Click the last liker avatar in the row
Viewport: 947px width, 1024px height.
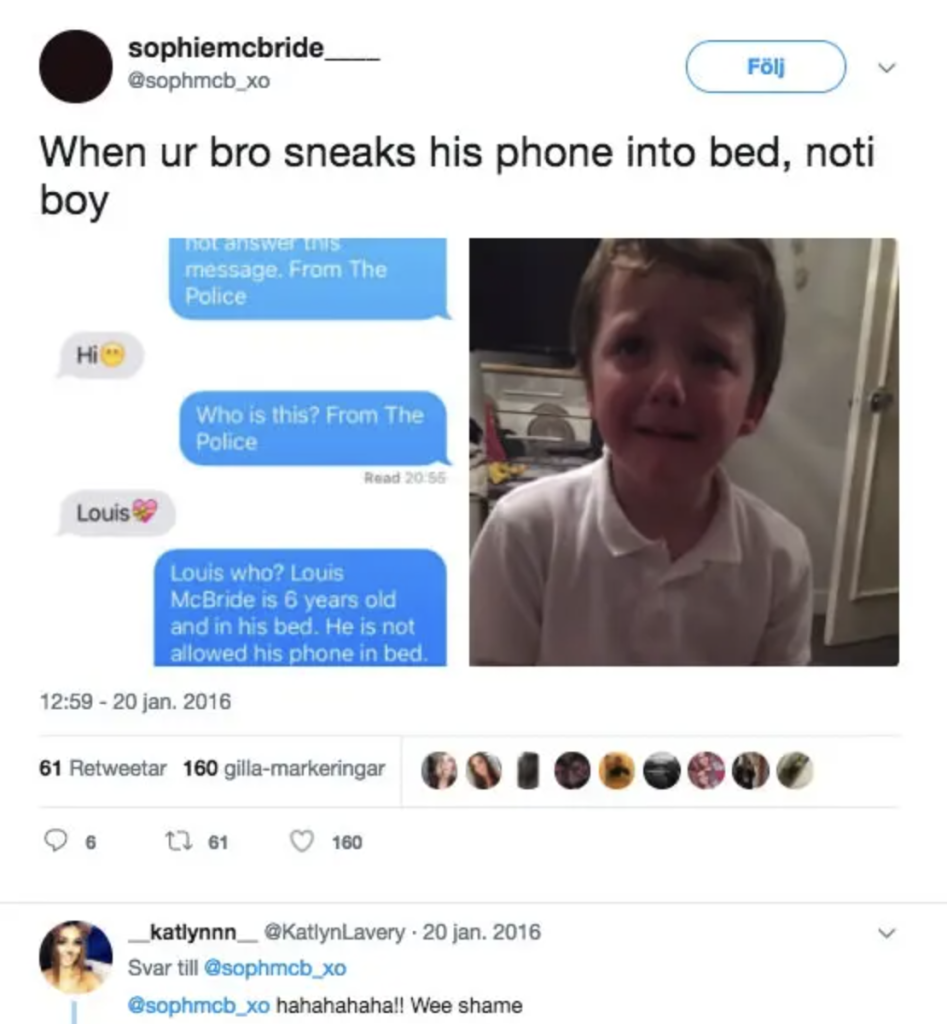click(795, 771)
